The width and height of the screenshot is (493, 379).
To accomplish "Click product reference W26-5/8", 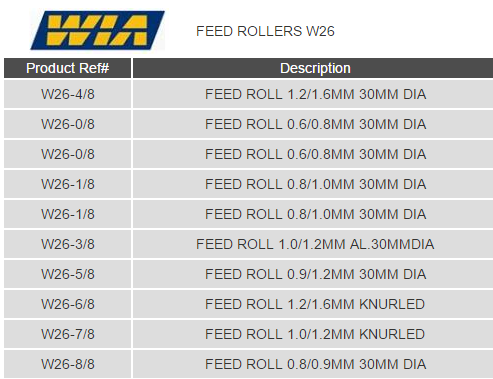I will coord(68,274).
